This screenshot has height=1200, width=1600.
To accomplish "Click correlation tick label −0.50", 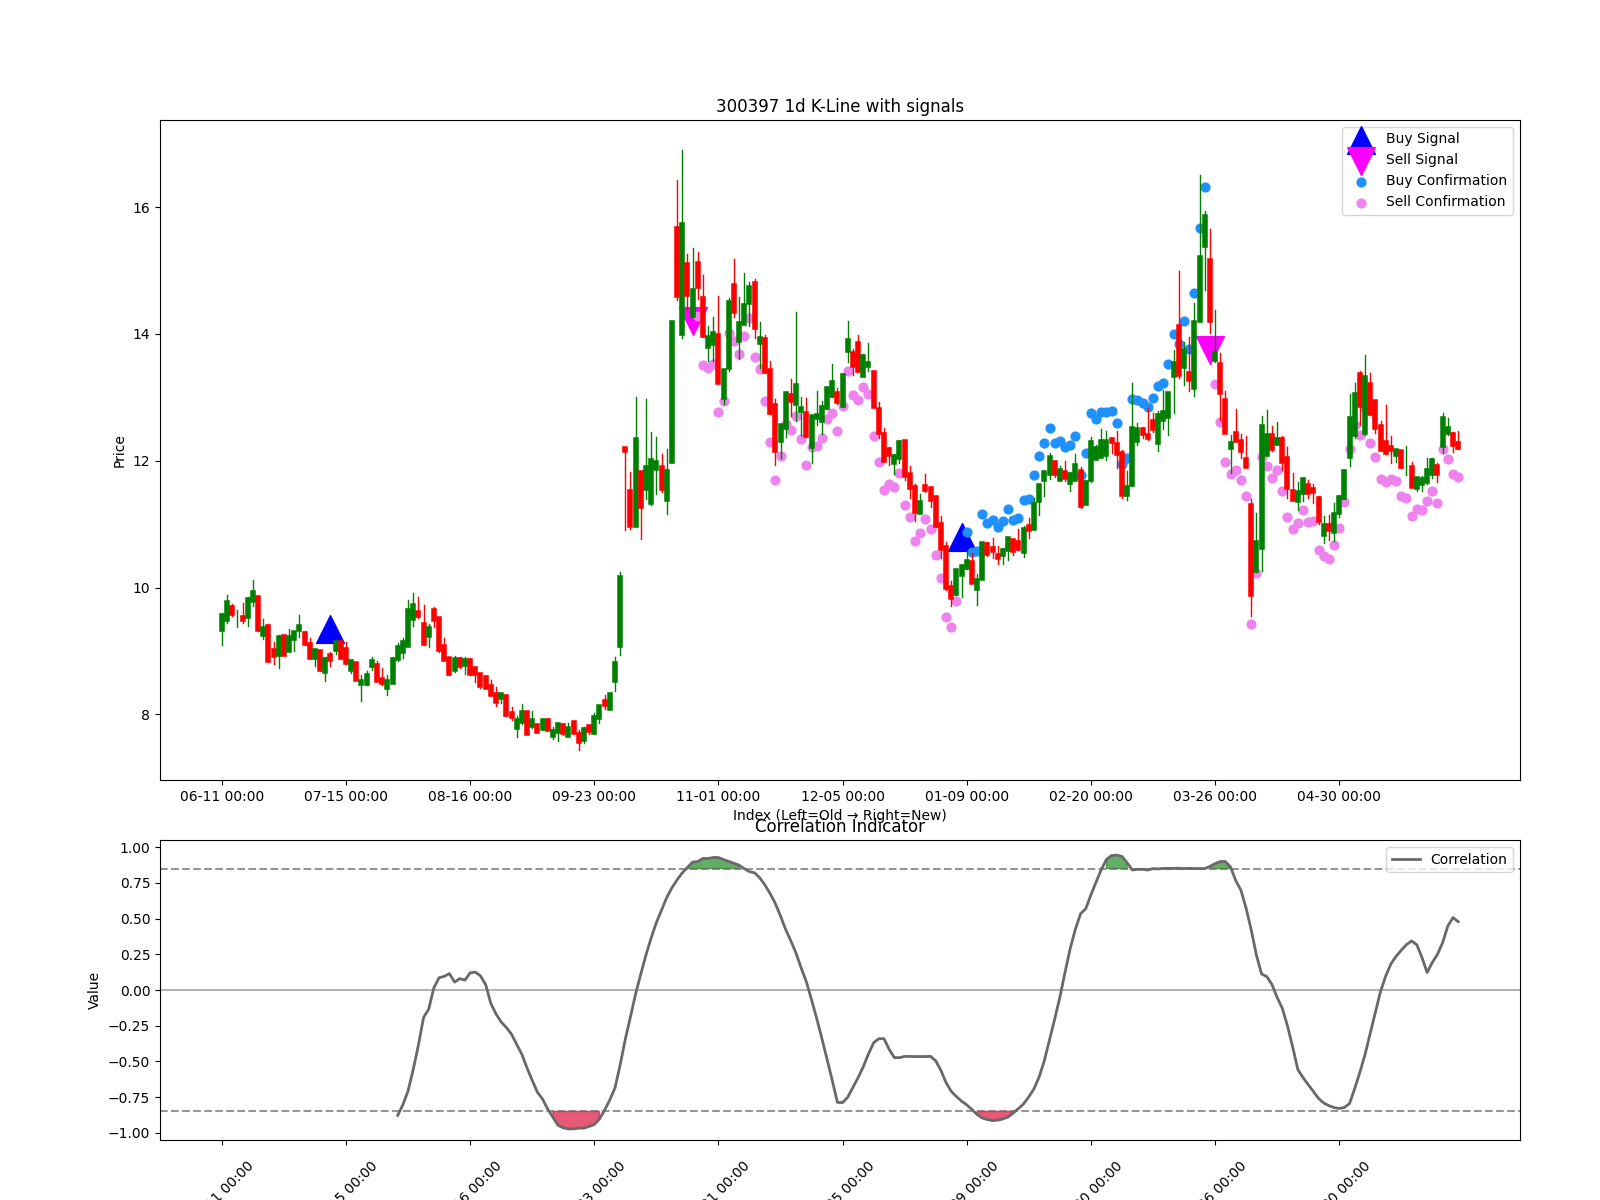I will (x=130, y=1062).
